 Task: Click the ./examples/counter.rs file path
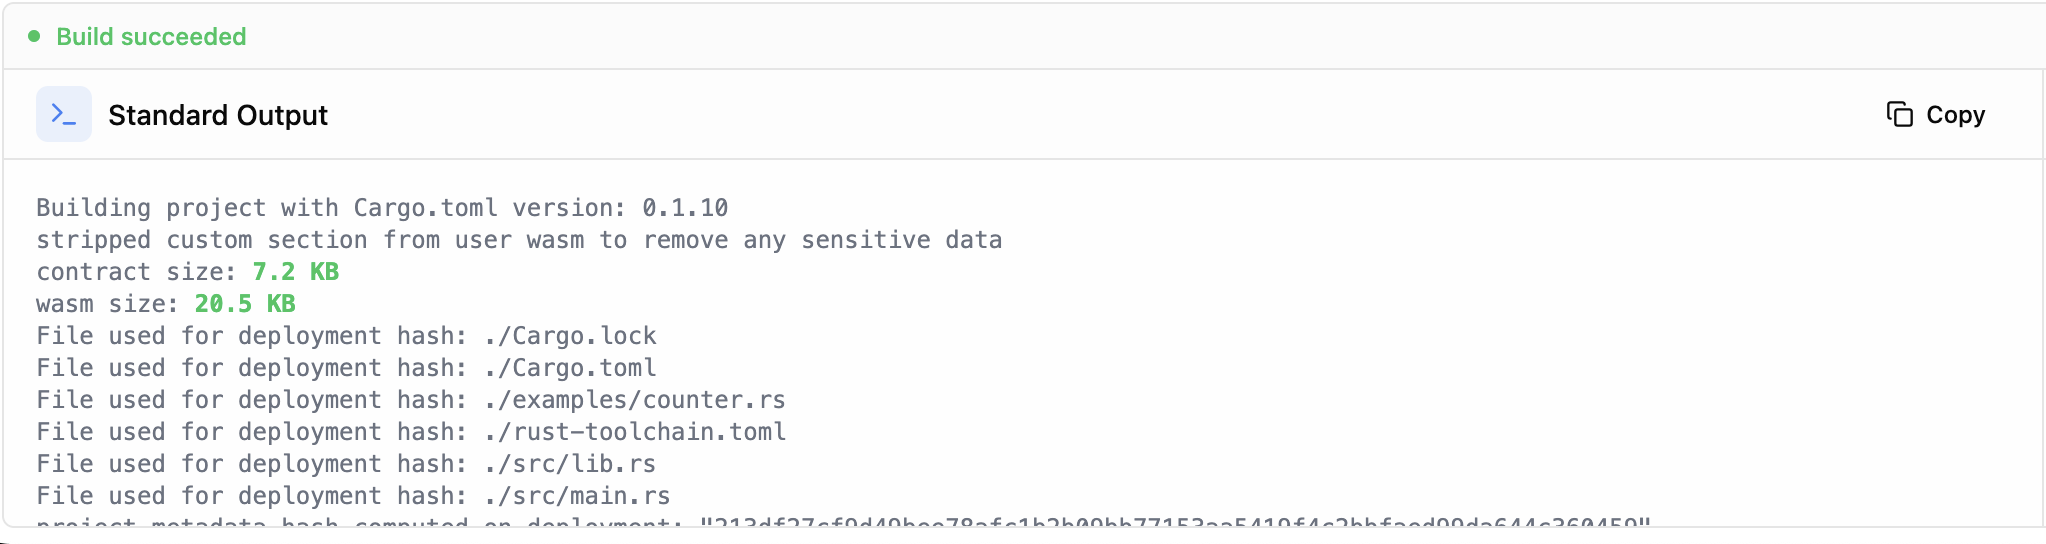click(634, 400)
